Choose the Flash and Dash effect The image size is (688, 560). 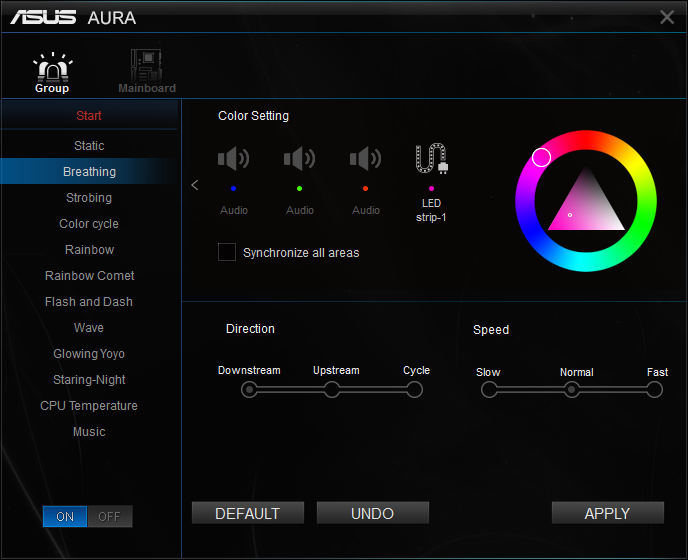click(89, 302)
